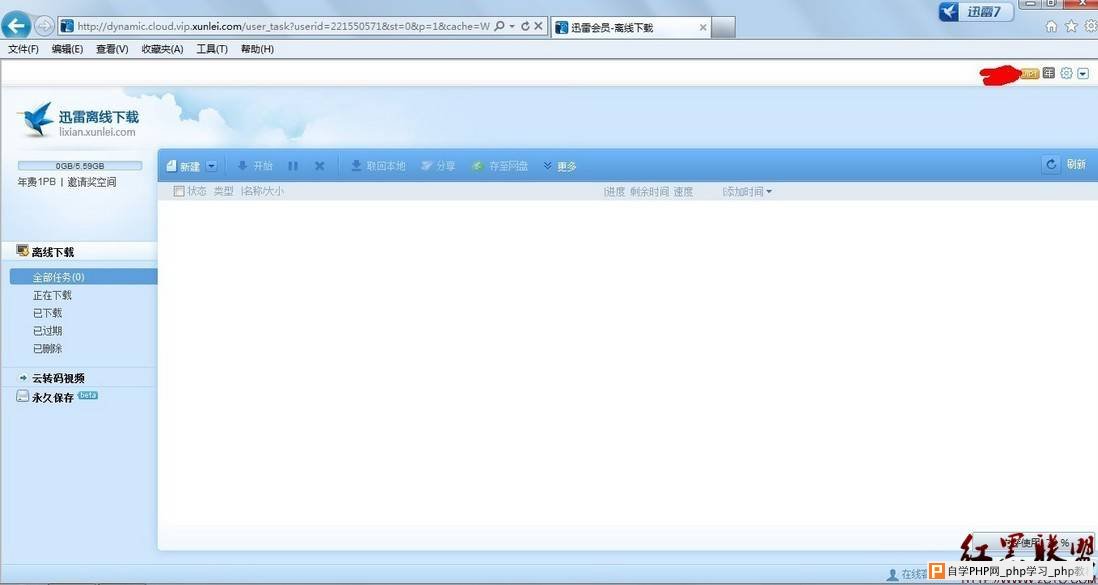Open the 收藏夹(A) menu
1098x585 pixels.
162,49
